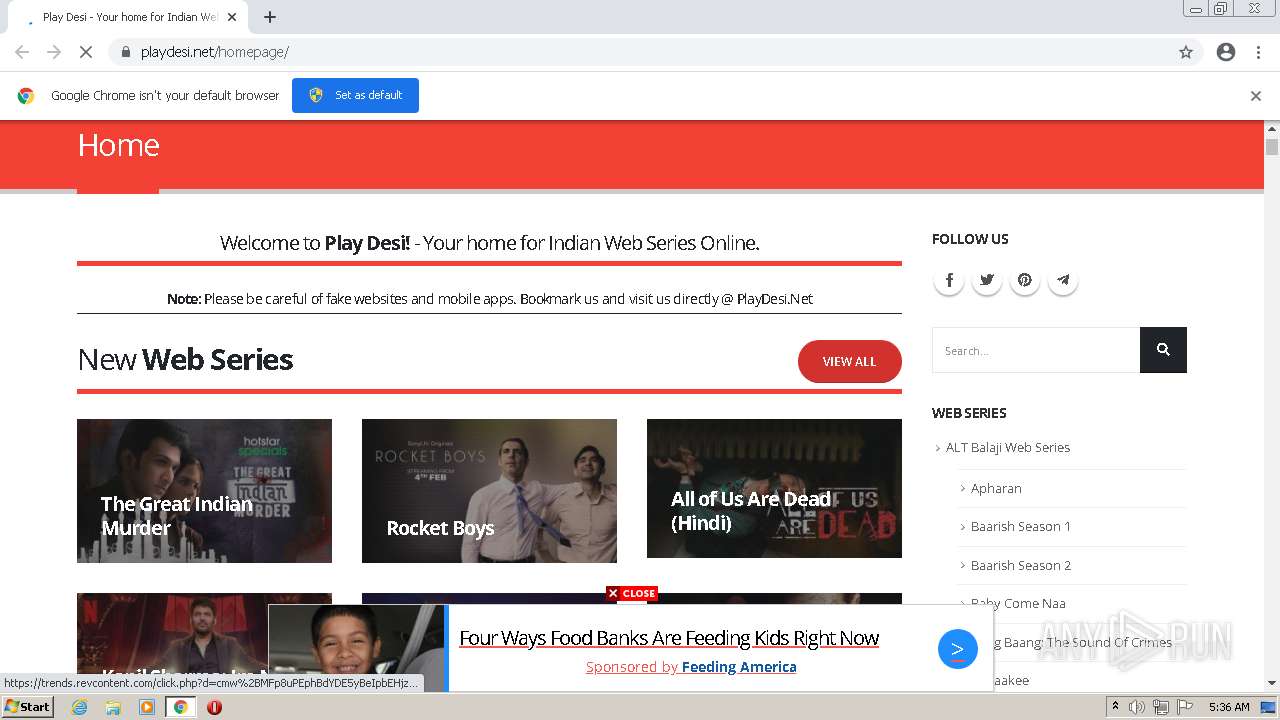The height and width of the screenshot is (720, 1280).
Task: Set Chrome as default browser
Action: pyautogui.click(x=355, y=95)
